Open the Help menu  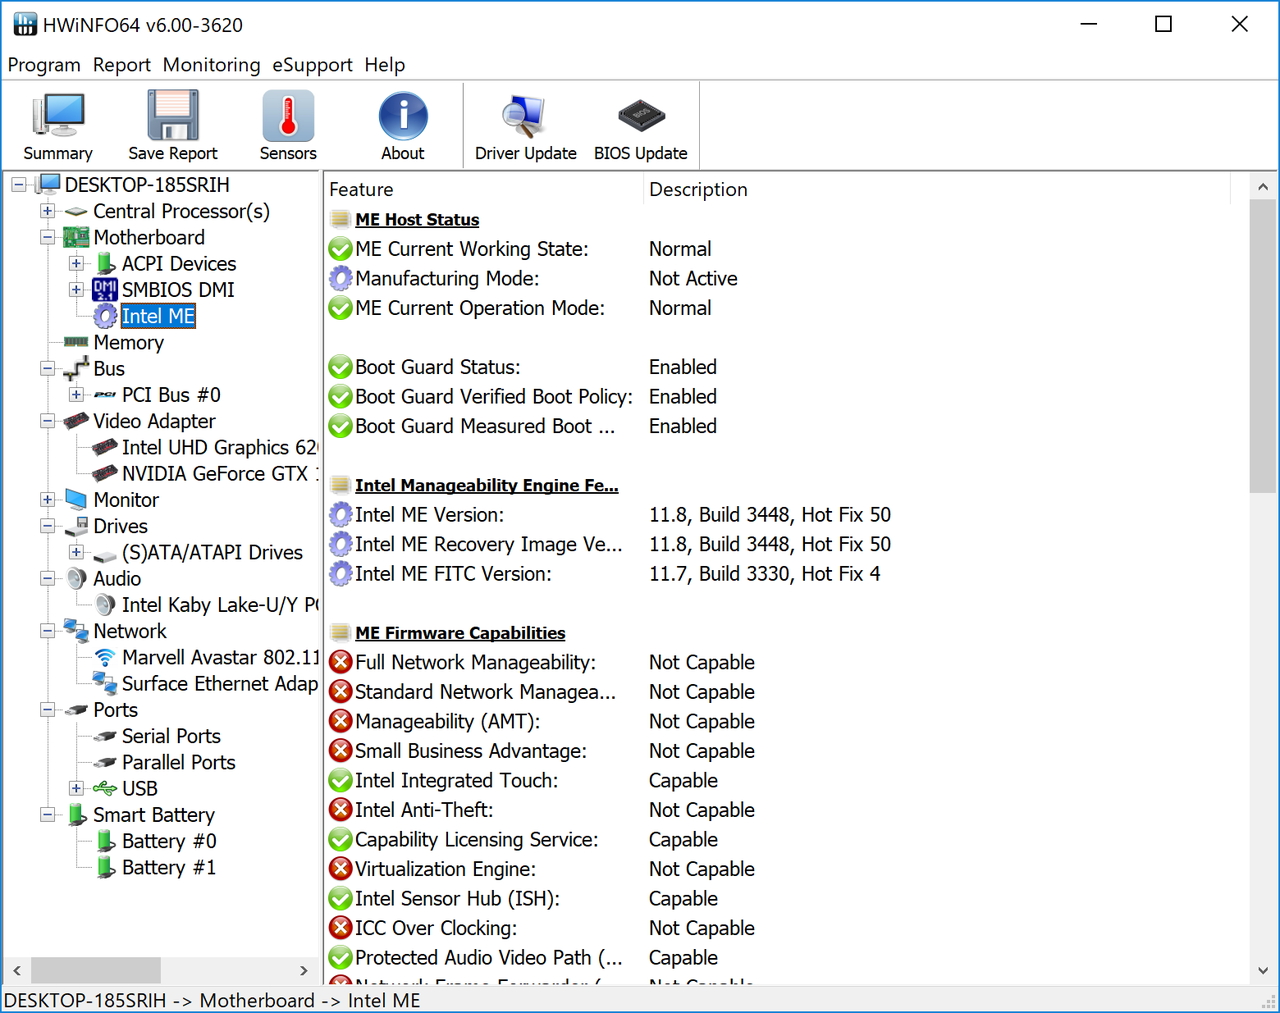tap(385, 65)
